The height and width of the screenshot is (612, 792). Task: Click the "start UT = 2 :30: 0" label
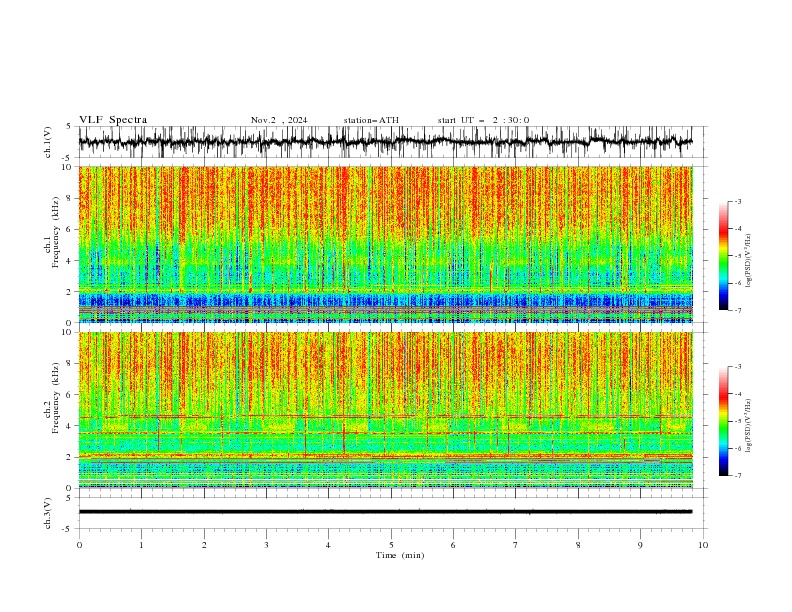[x=483, y=120]
